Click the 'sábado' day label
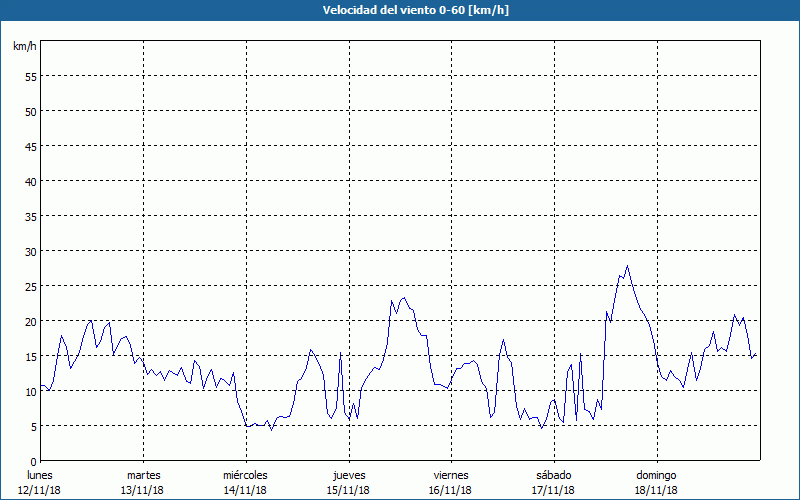 (x=554, y=475)
